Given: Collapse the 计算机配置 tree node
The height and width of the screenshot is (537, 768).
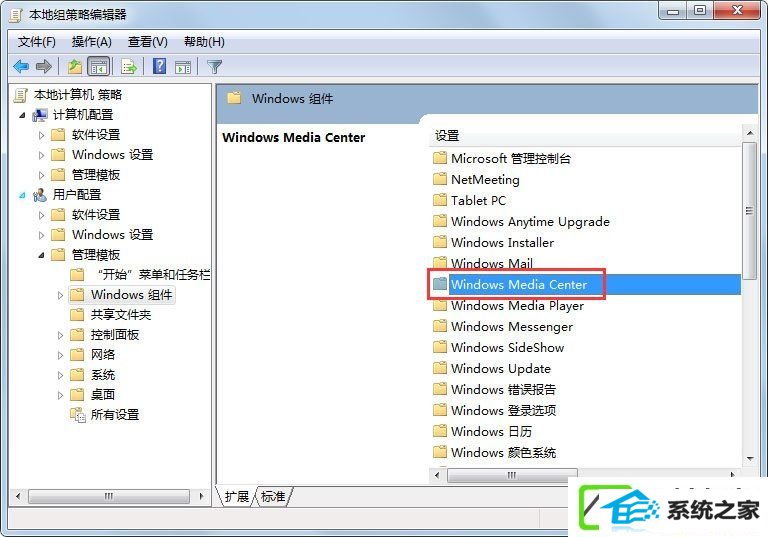Looking at the screenshot, I should pos(22,115).
